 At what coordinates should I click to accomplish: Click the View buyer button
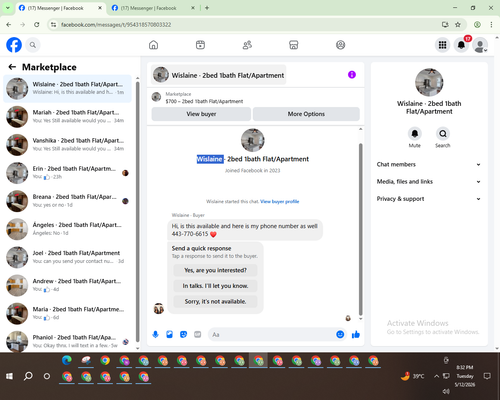point(201,114)
